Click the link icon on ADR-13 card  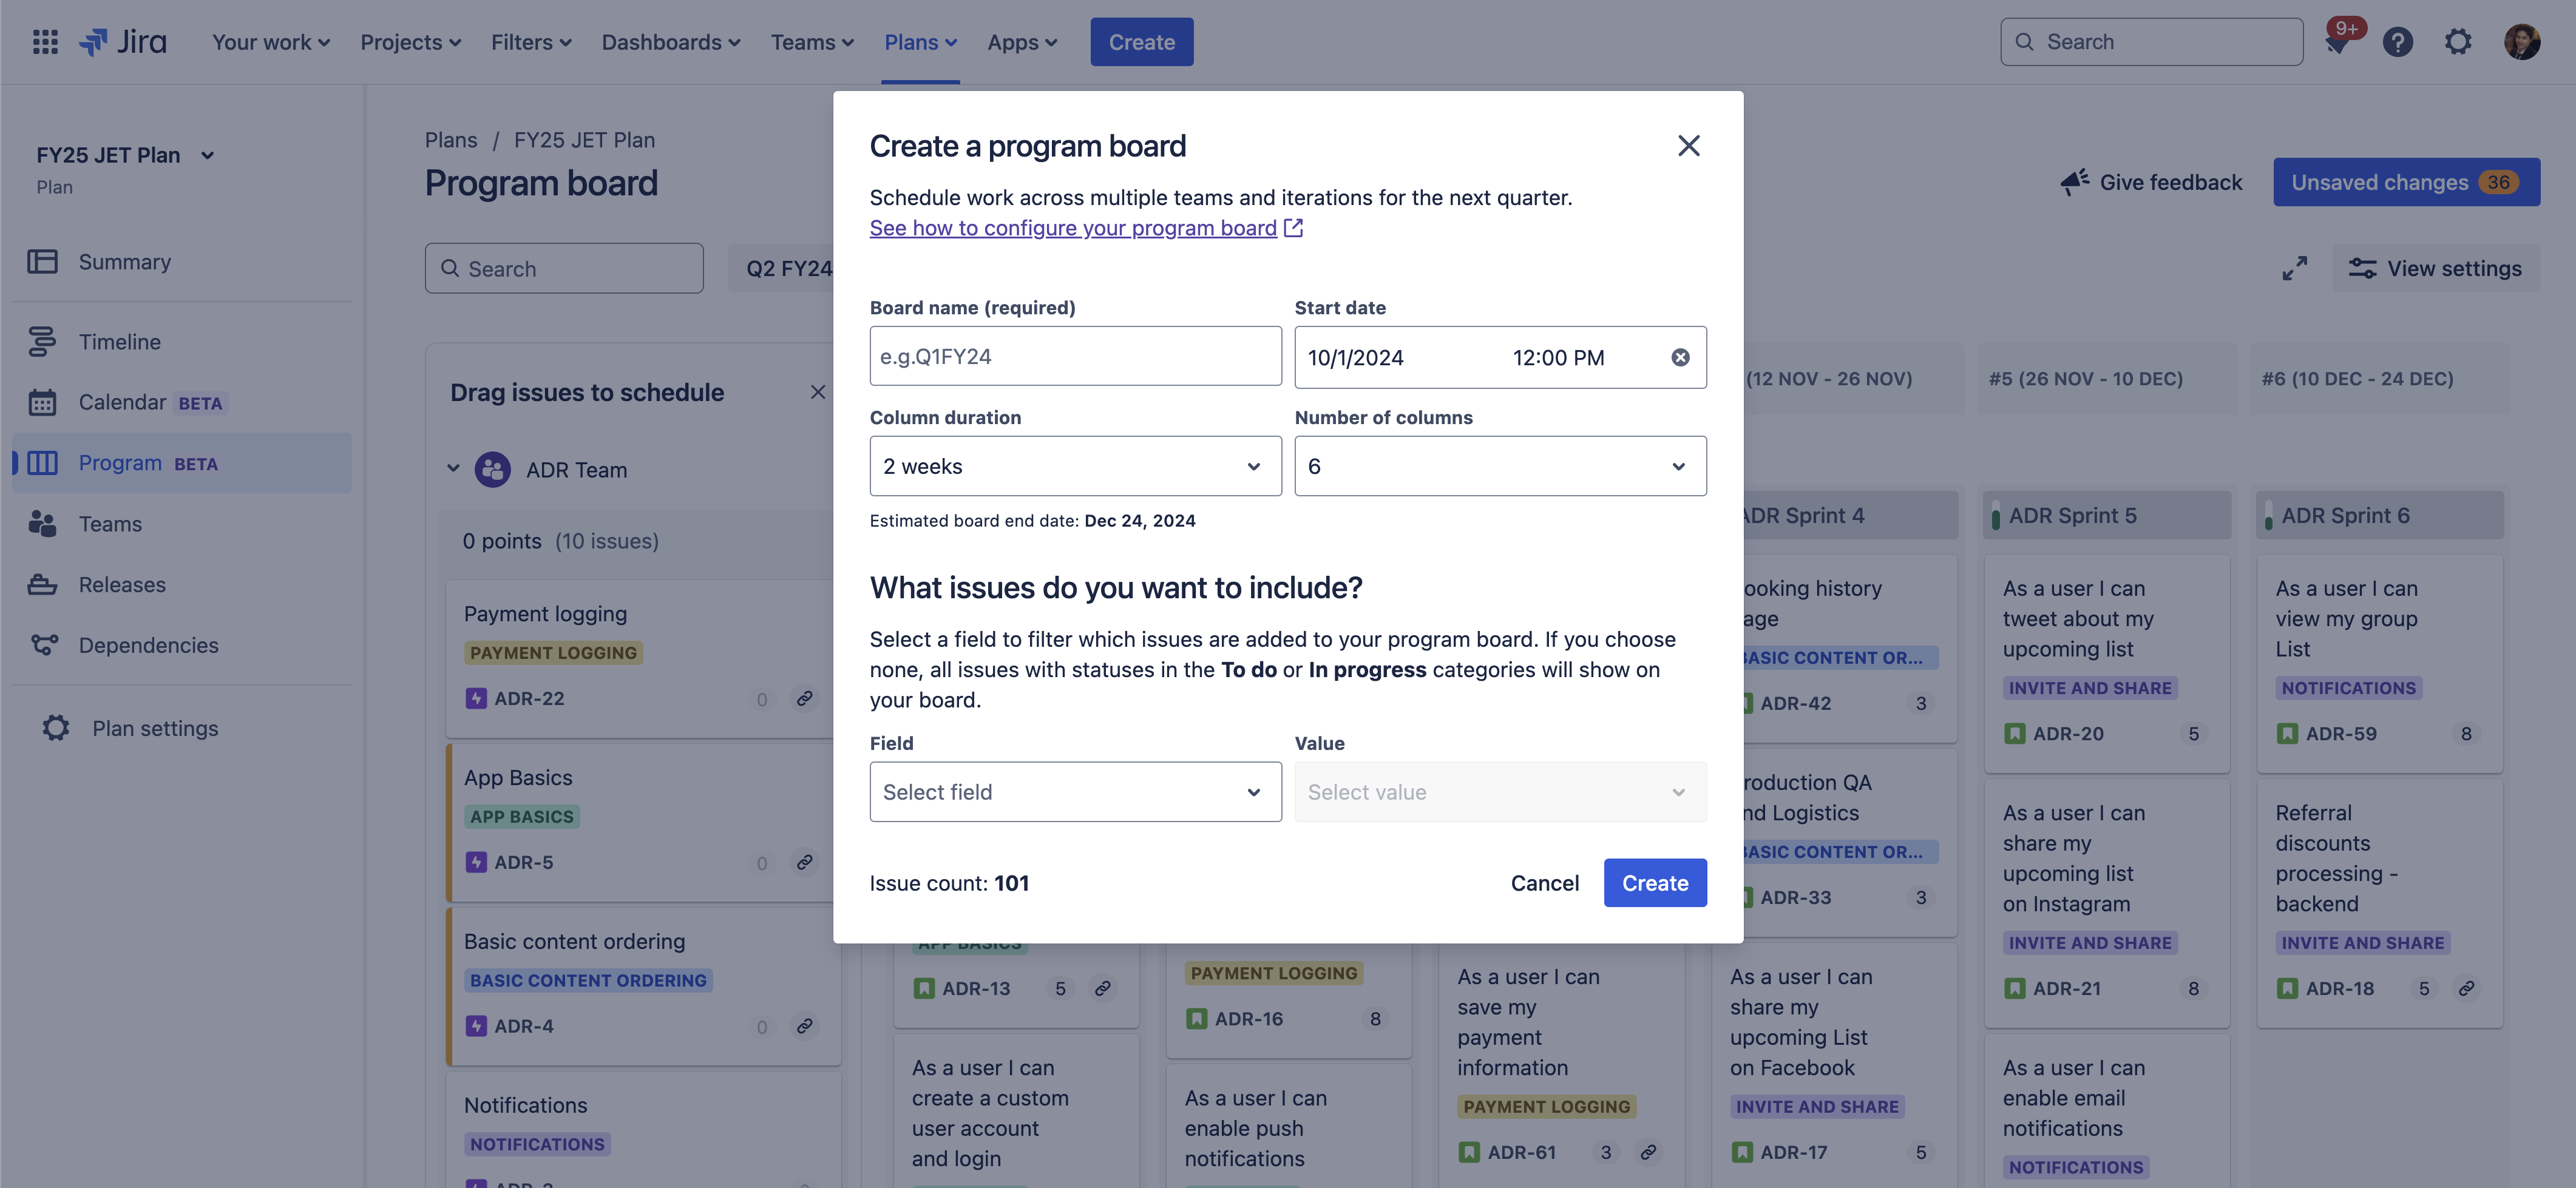pos(1103,988)
